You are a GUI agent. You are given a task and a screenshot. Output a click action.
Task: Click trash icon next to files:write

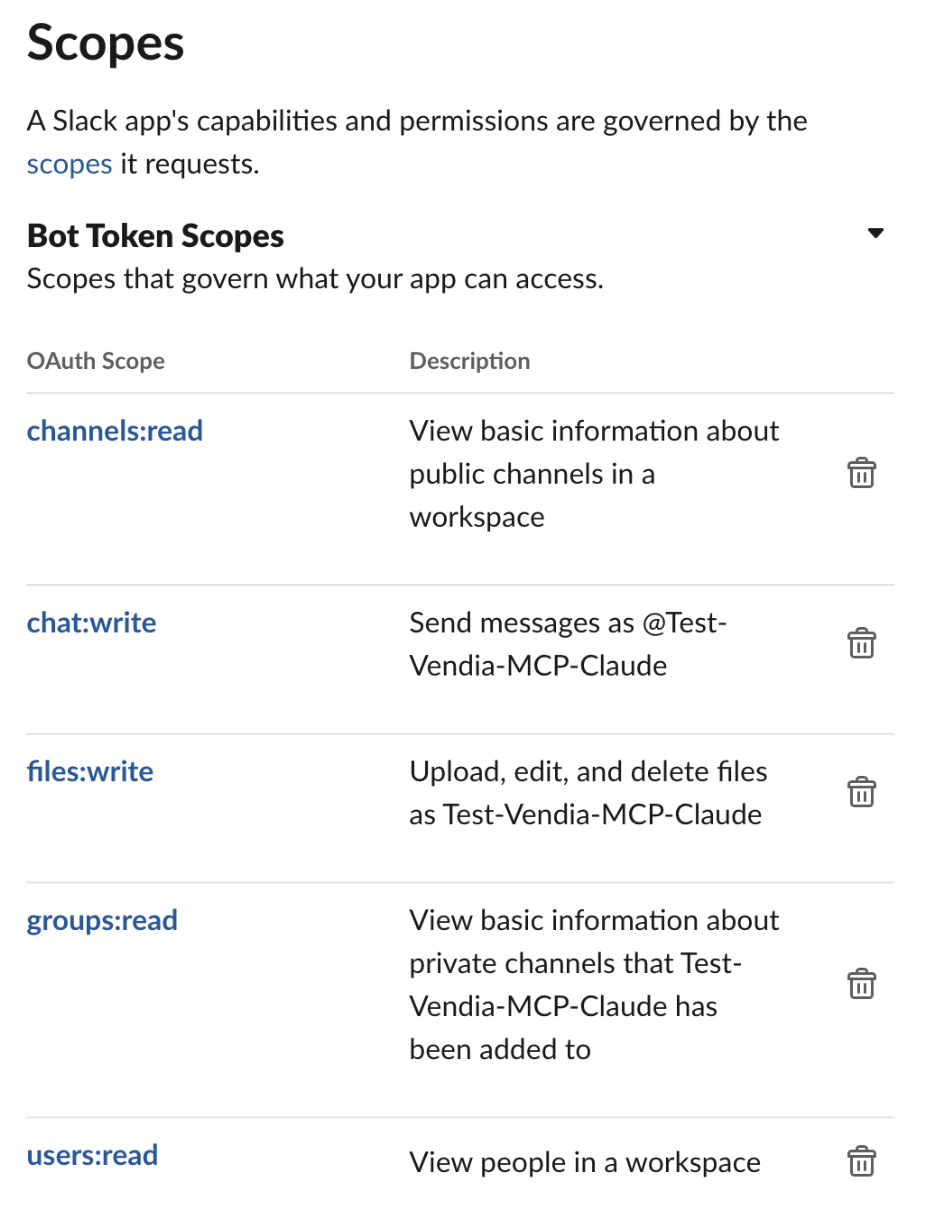click(x=861, y=792)
